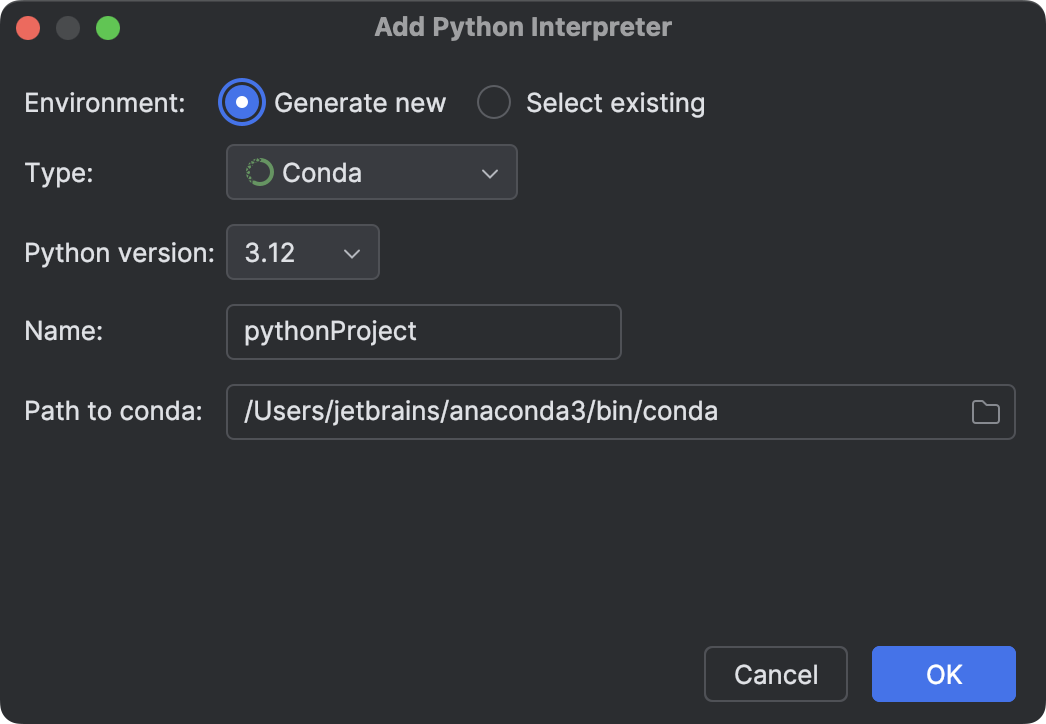Image resolution: width=1046 pixels, height=724 pixels.
Task: Cancel the Add Python Interpreter dialog
Action: pos(775,673)
